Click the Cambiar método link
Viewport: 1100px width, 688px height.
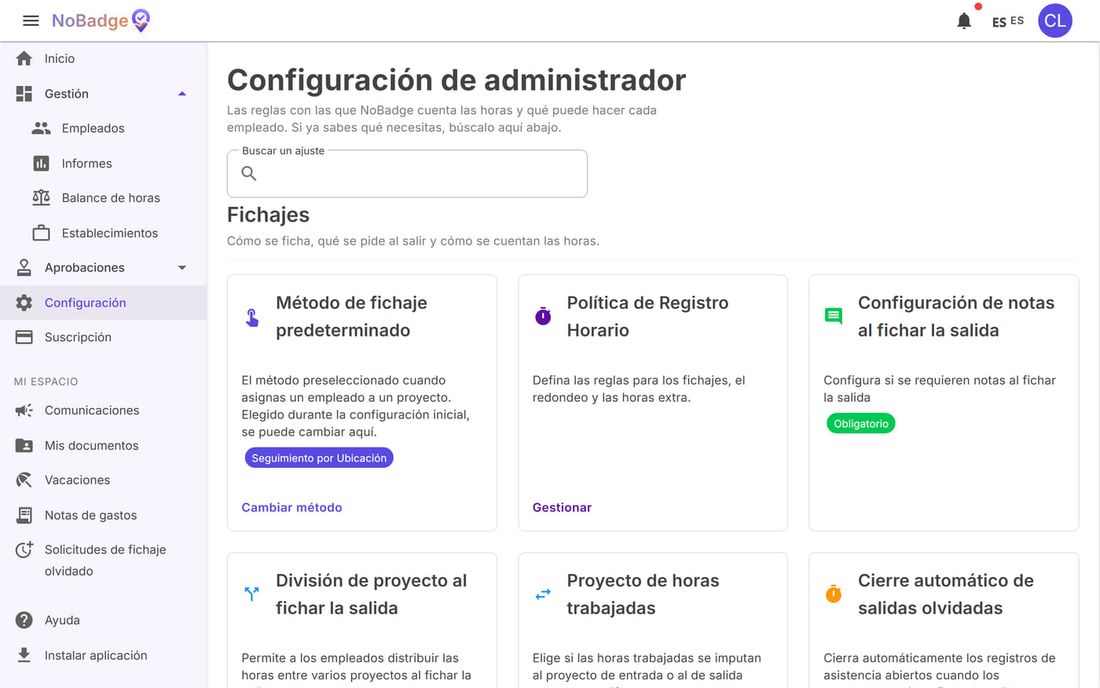pyautogui.click(x=292, y=507)
